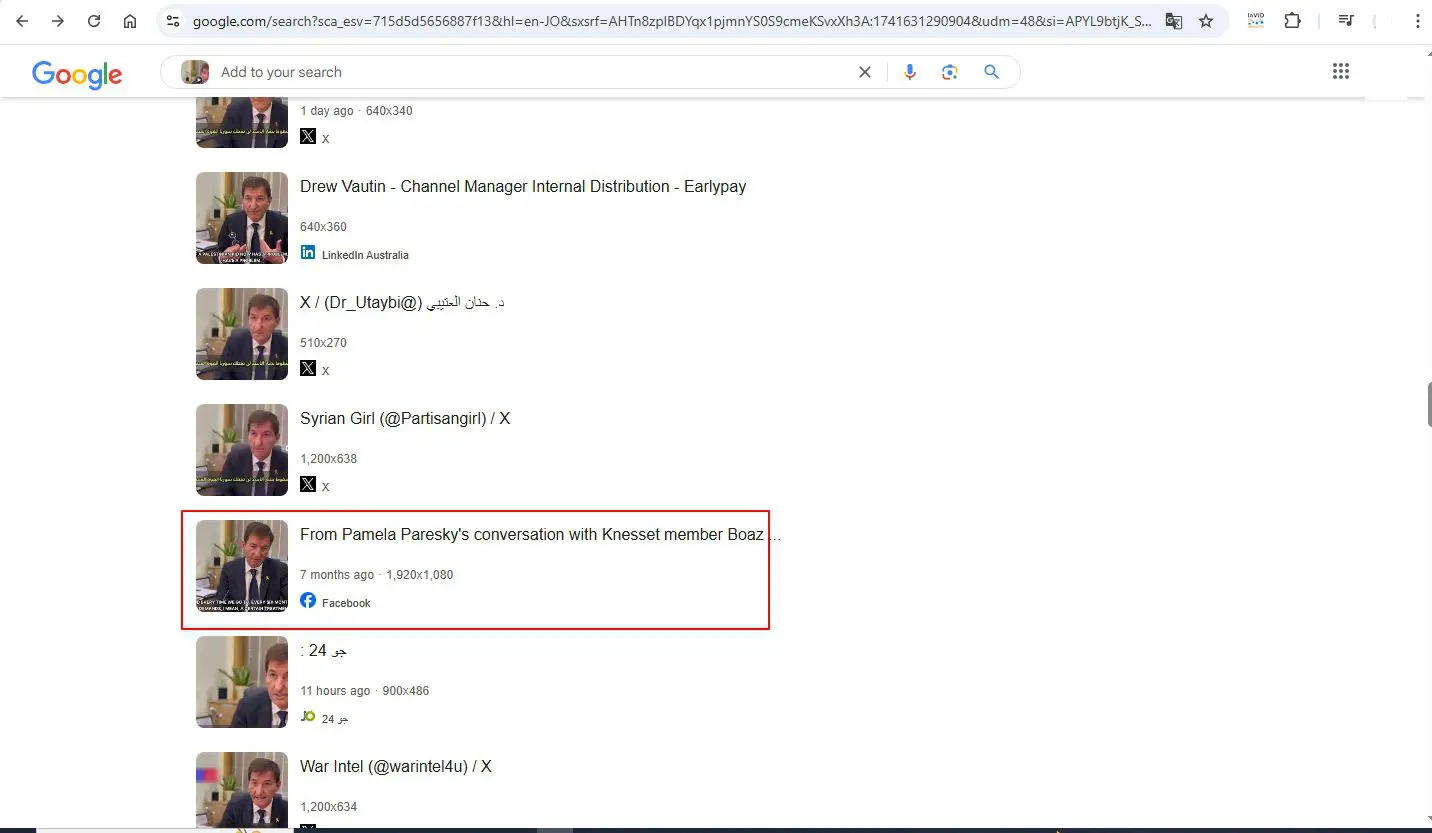1432x833 pixels.
Task: Go forward in browser history
Action: click(x=58, y=21)
